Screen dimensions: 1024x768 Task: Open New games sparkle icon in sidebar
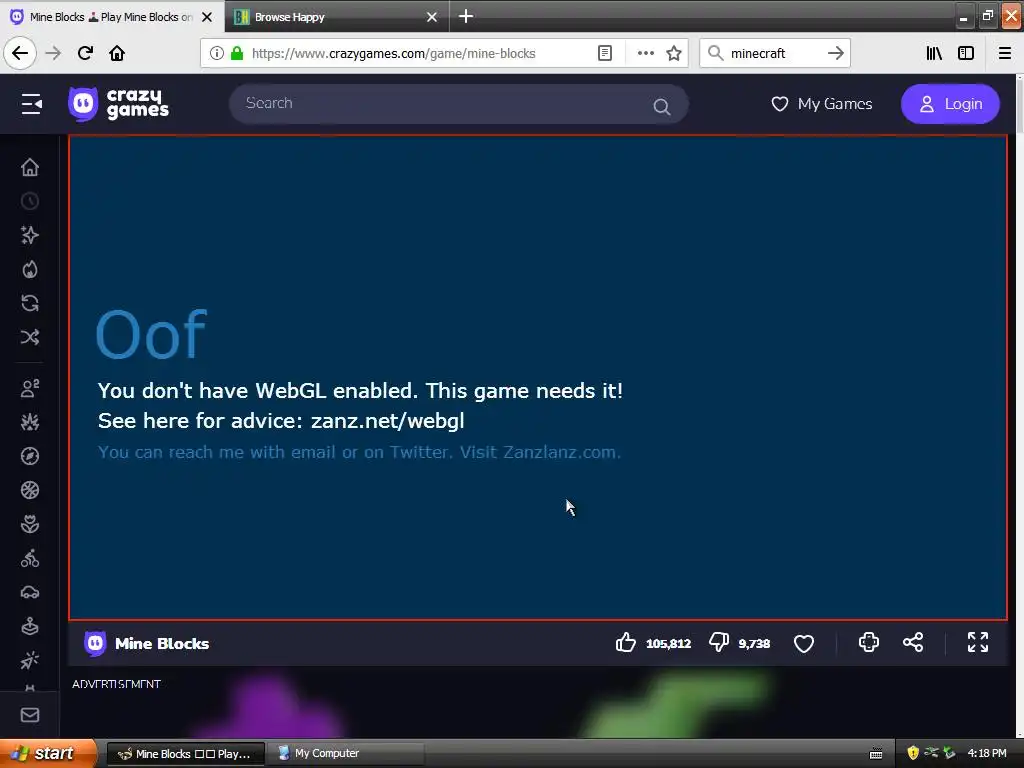(x=30, y=235)
